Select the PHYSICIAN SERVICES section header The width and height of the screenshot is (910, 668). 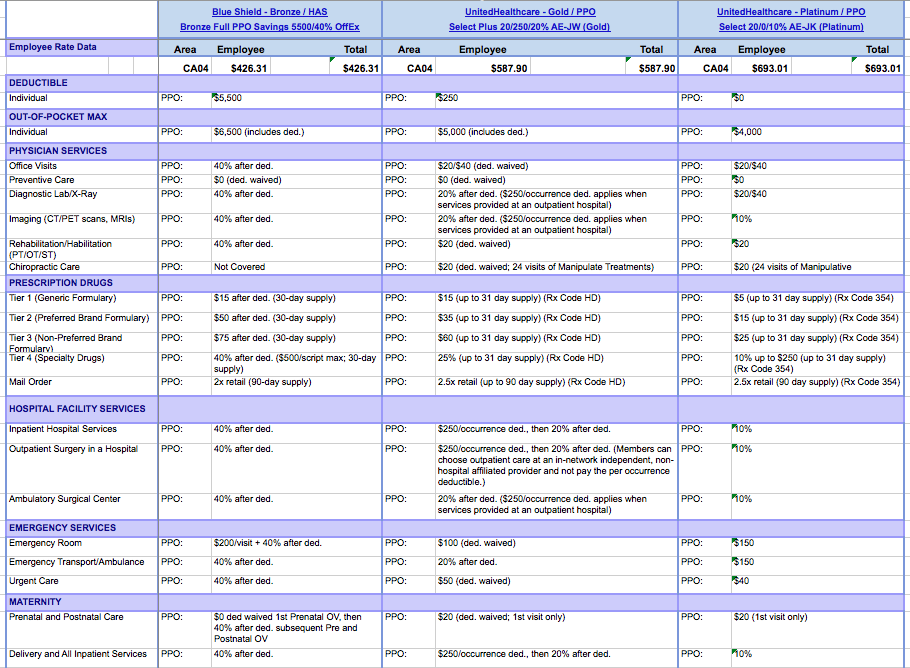pyautogui.click(x=82, y=151)
